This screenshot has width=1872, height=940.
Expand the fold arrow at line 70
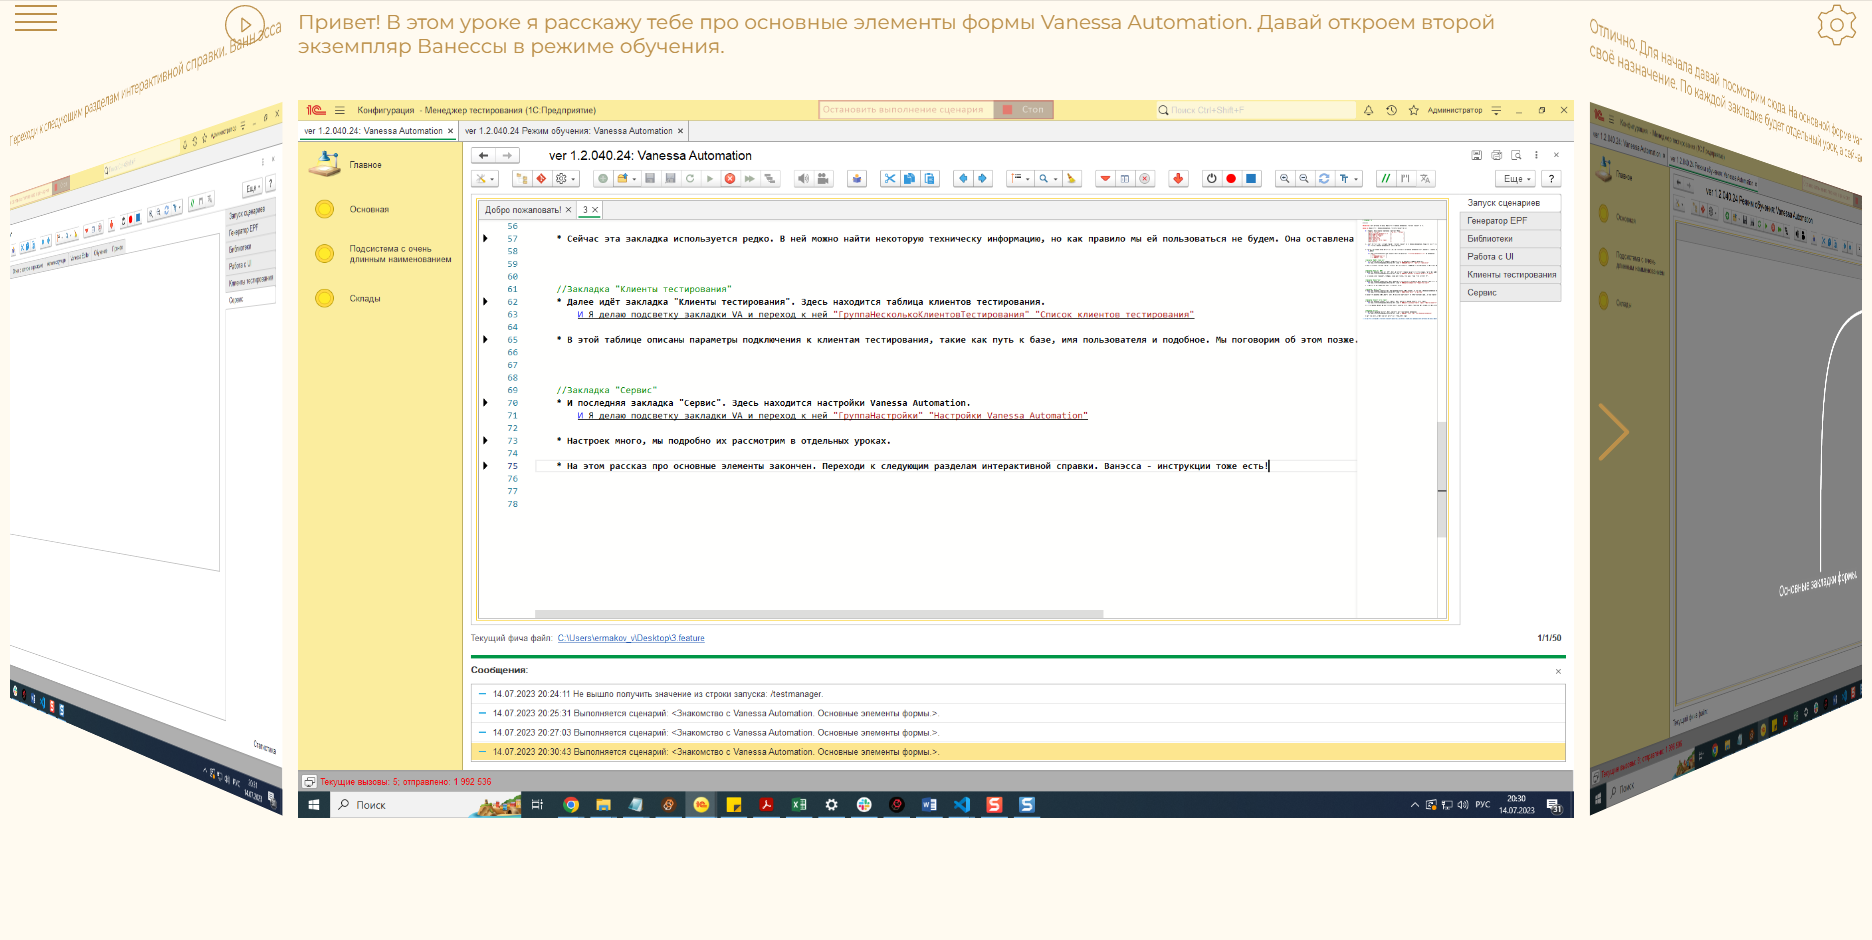pos(486,403)
